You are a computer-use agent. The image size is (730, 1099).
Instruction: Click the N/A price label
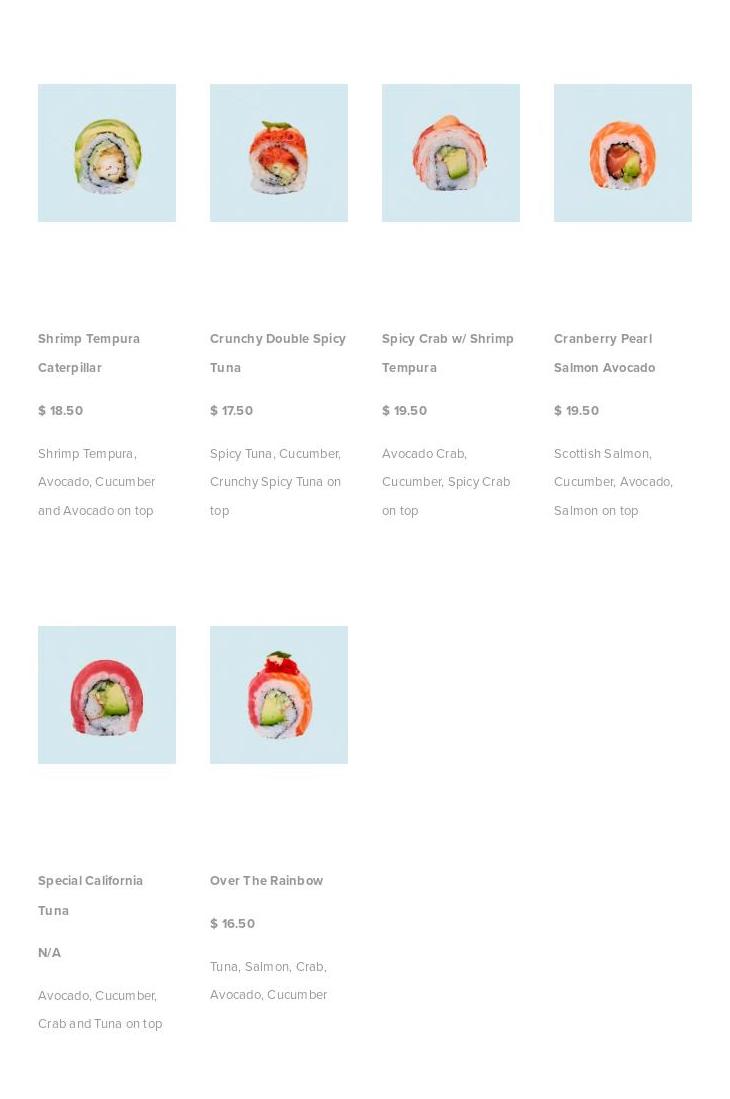coord(49,953)
